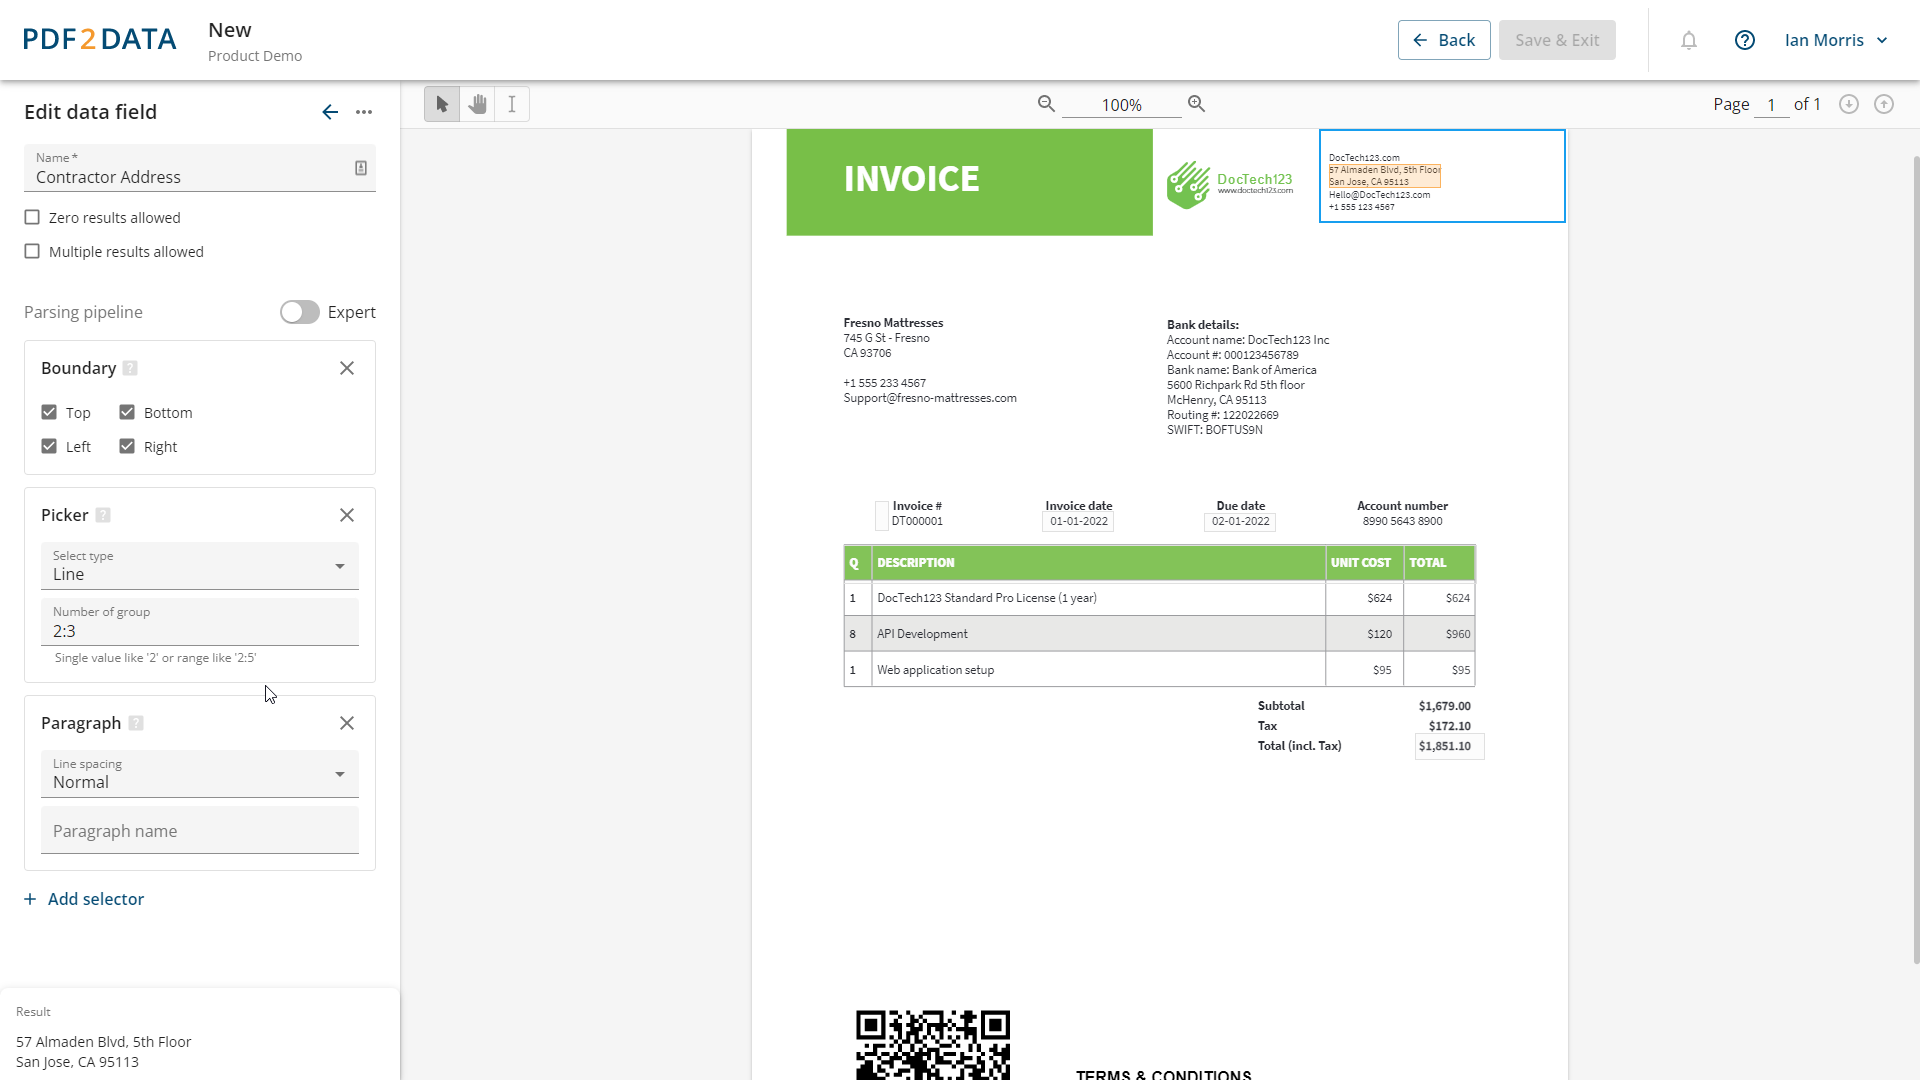The image size is (1920, 1080).
Task: Click the arrow/selection tool icon
Action: (x=442, y=104)
